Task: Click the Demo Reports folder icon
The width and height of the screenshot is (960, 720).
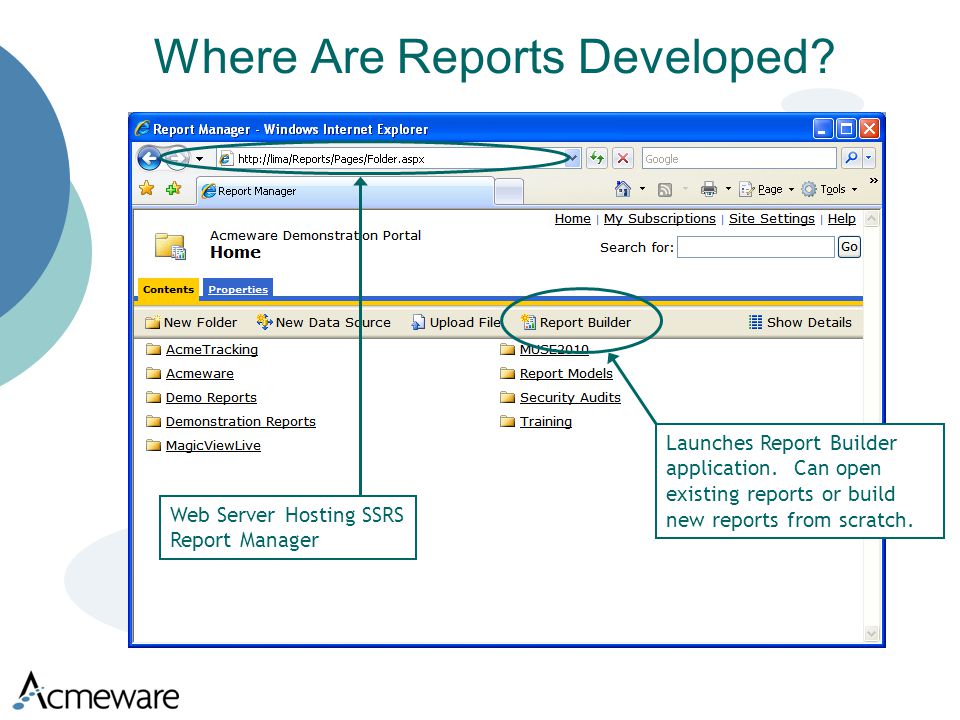Action: point(153,397)
